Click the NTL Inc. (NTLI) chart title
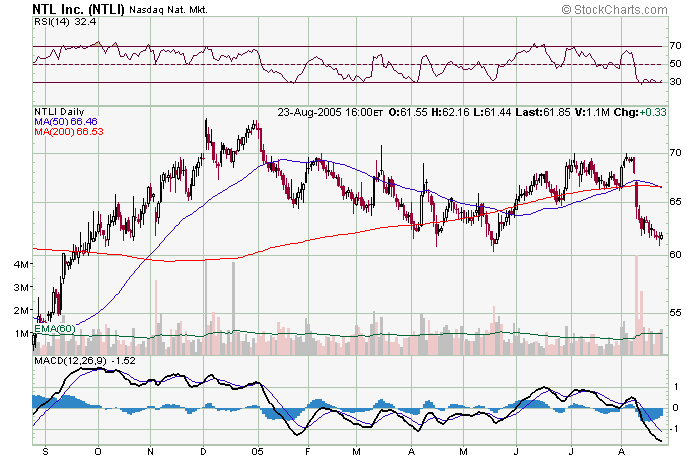The image size is (700, 462). (x=79, y=8)
